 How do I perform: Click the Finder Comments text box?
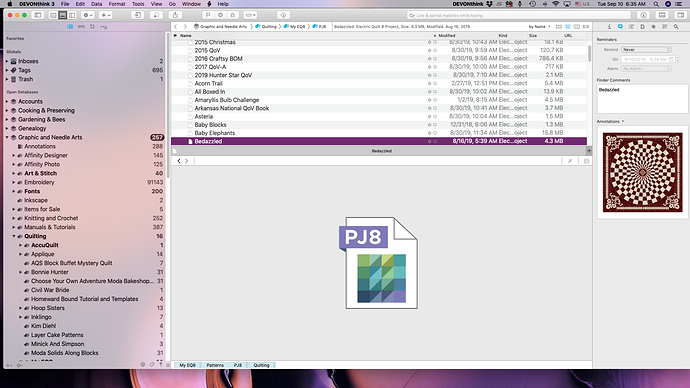pos(642,99)
